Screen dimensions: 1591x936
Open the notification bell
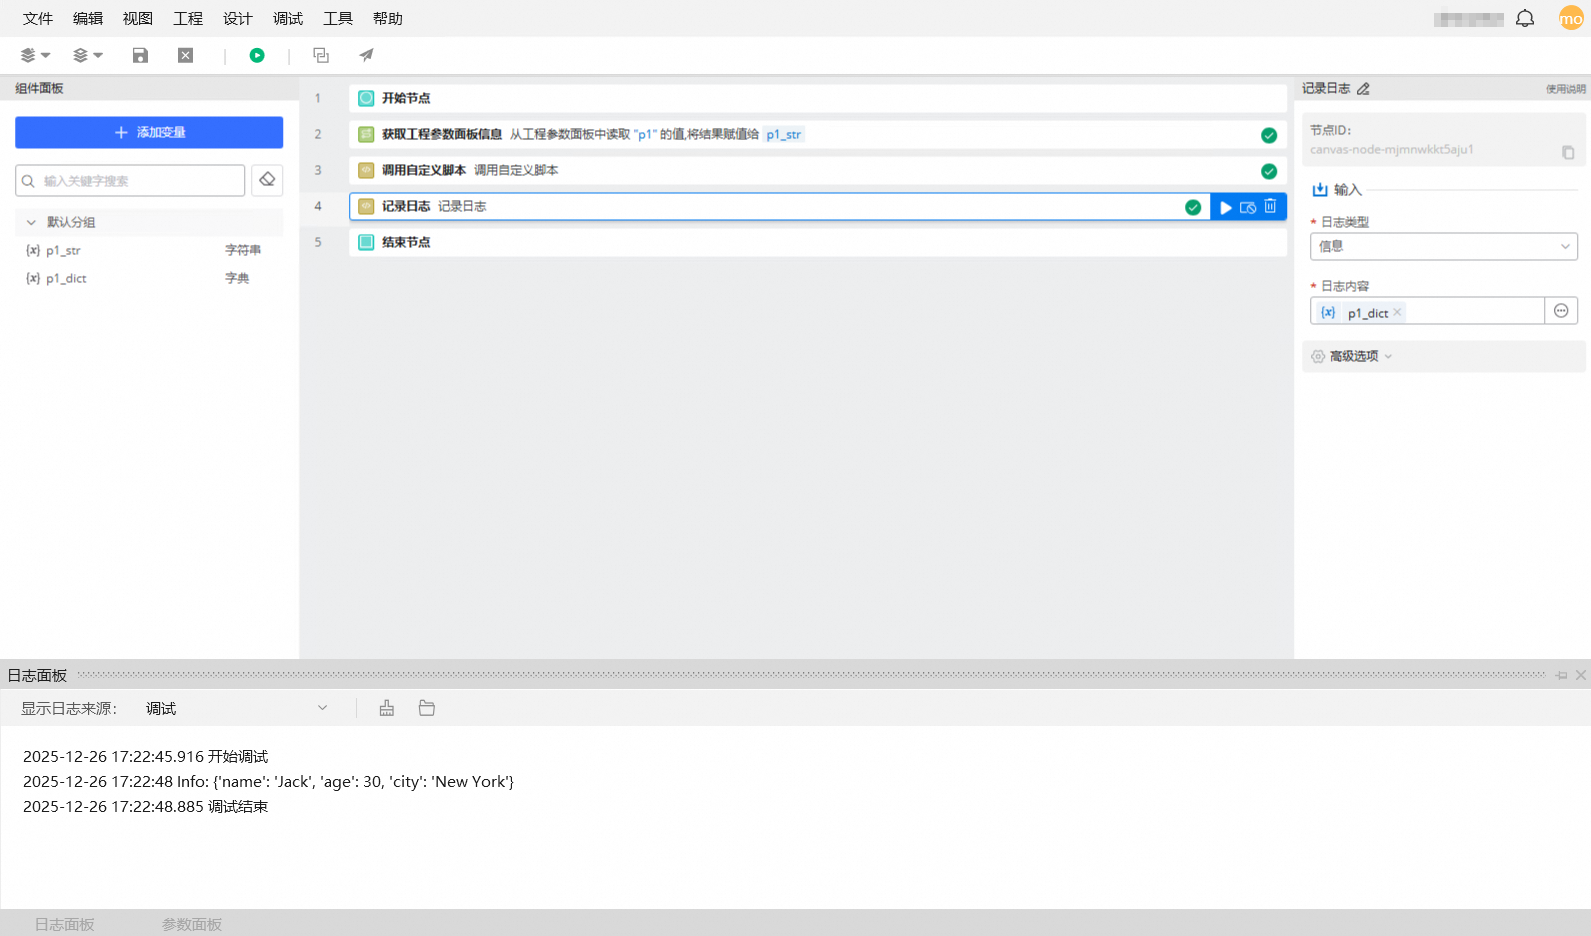click(1525, 18)
